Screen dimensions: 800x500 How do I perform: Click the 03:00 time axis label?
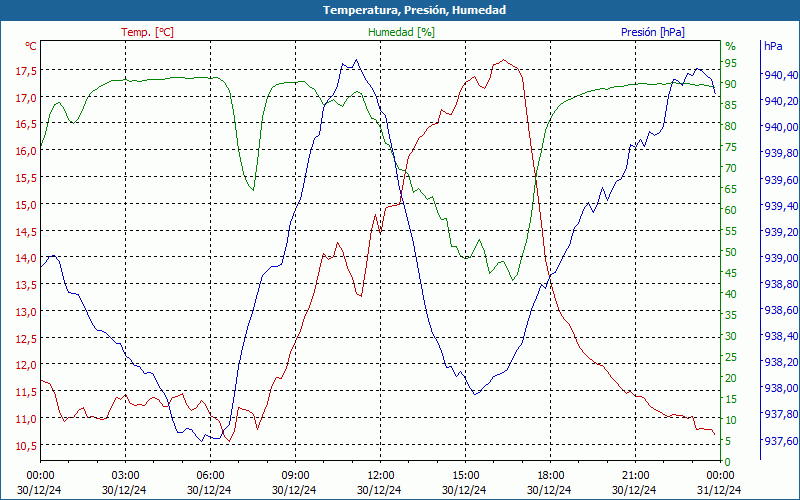[124, 476]
